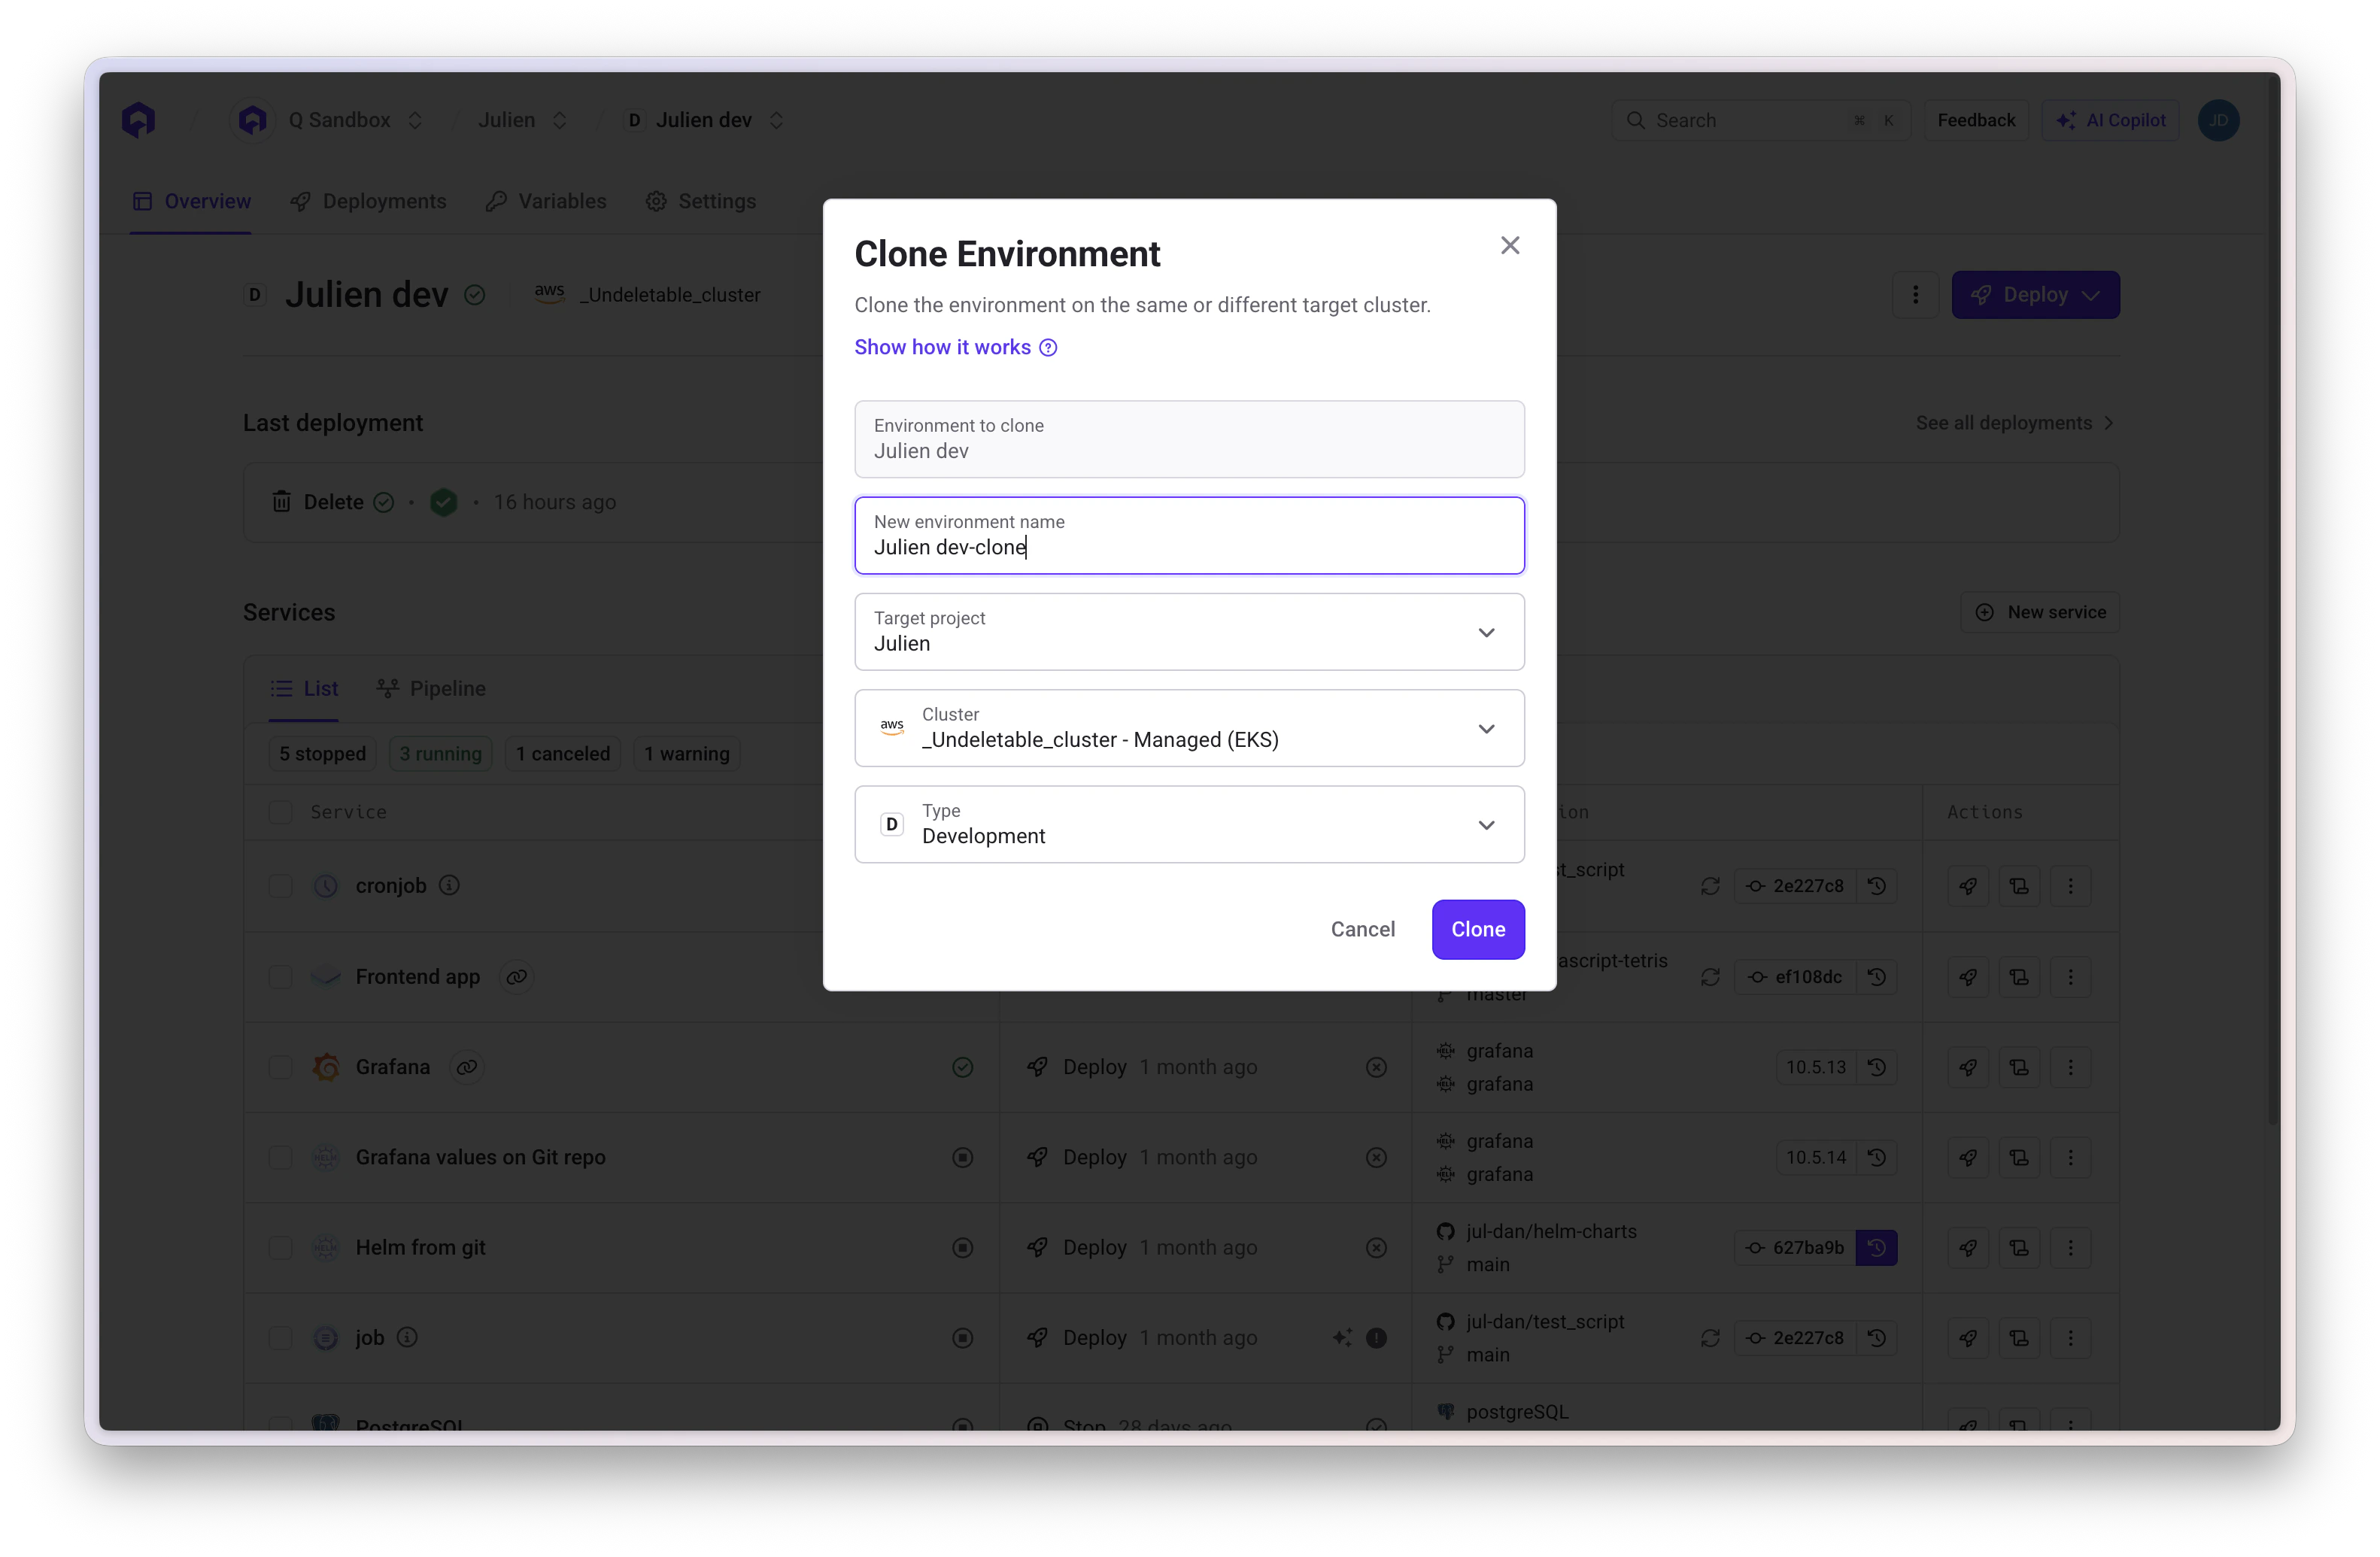Image resolution: width=2380 pixels, height=1557 pixels.
Task: Click the cronjob auto-deploy sync icon
Action: 1711,886
